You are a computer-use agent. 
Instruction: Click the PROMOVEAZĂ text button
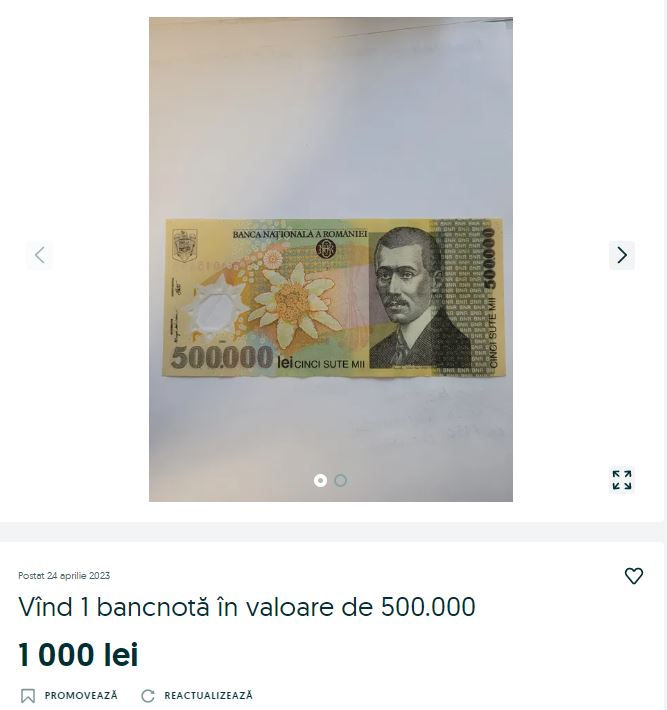point(81,695)
